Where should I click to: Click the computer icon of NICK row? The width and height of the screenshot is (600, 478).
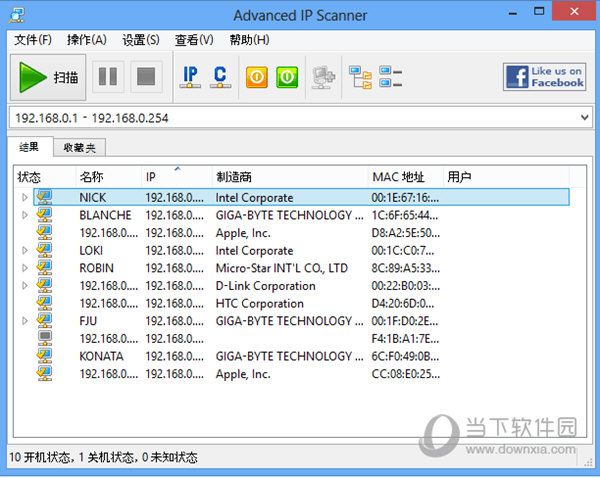pyautogui.click(x=44, y=197)
